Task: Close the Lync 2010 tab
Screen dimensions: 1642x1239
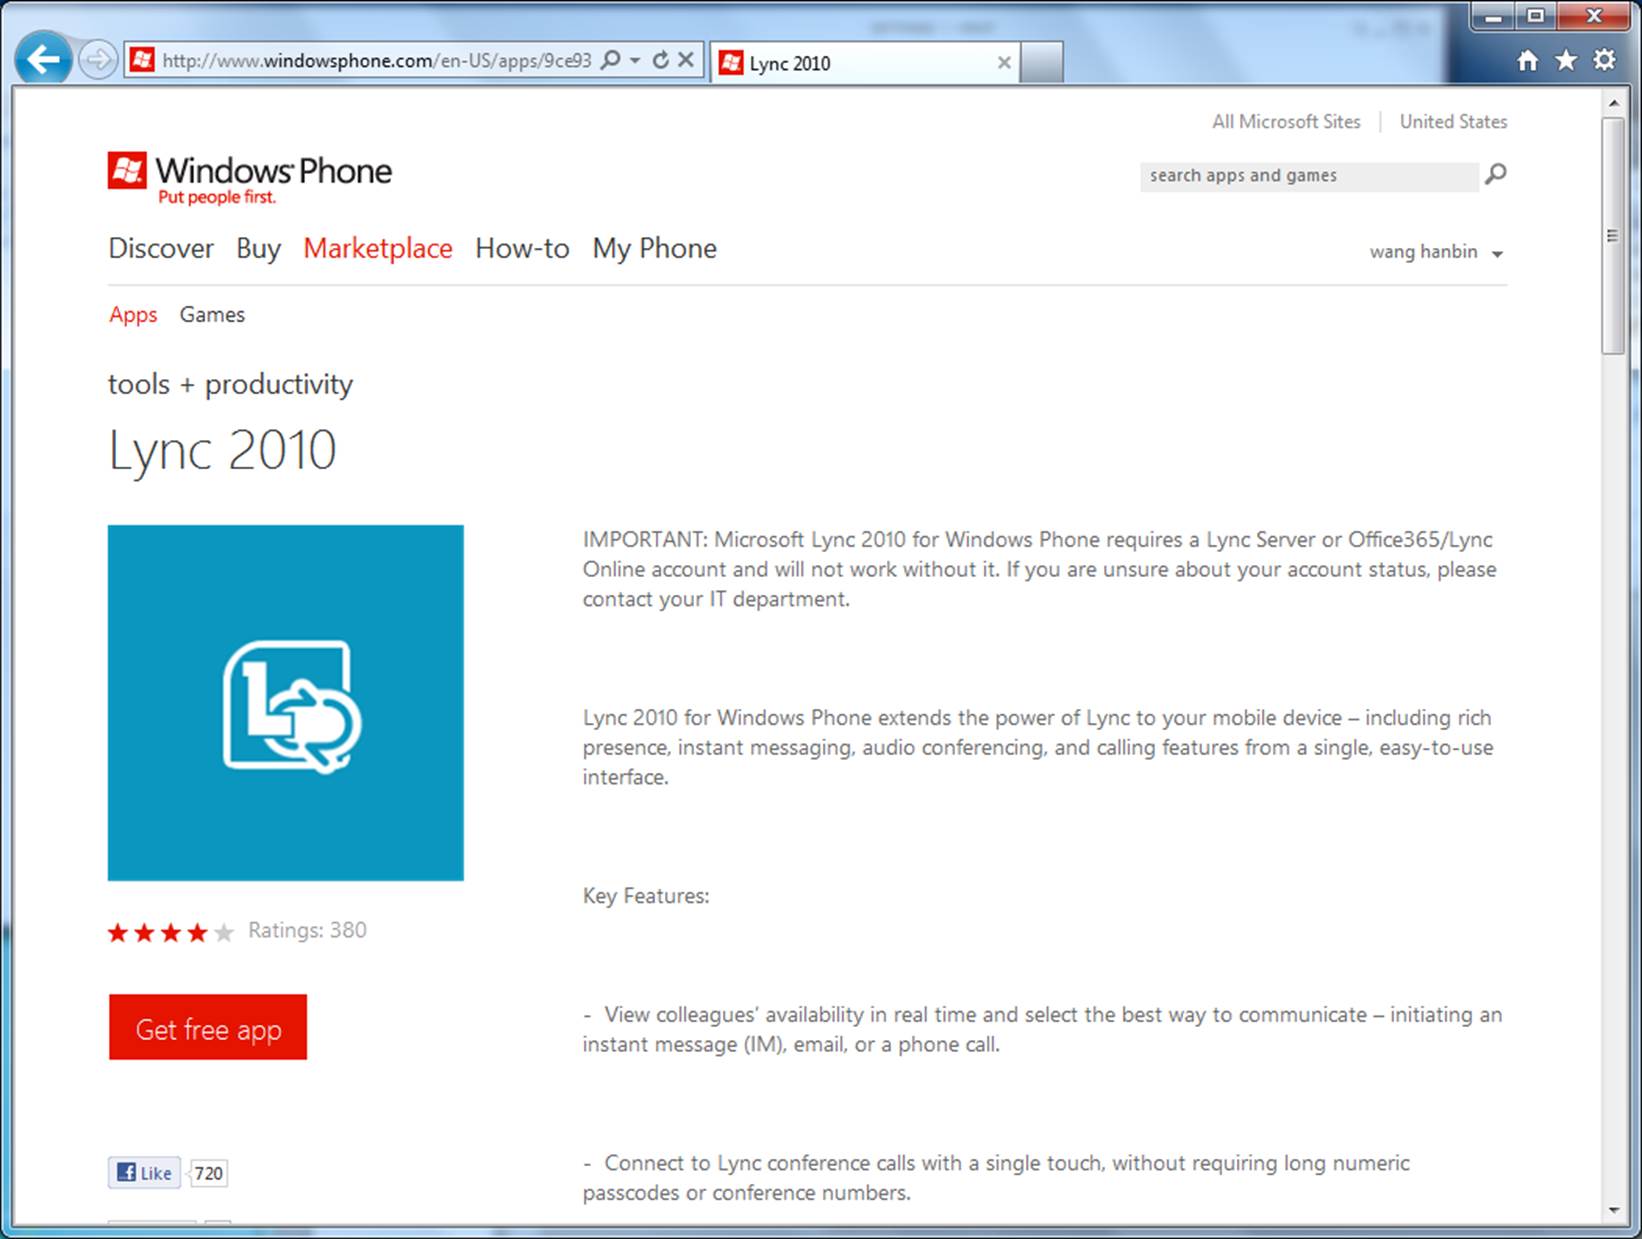Action: (1004, 63)
